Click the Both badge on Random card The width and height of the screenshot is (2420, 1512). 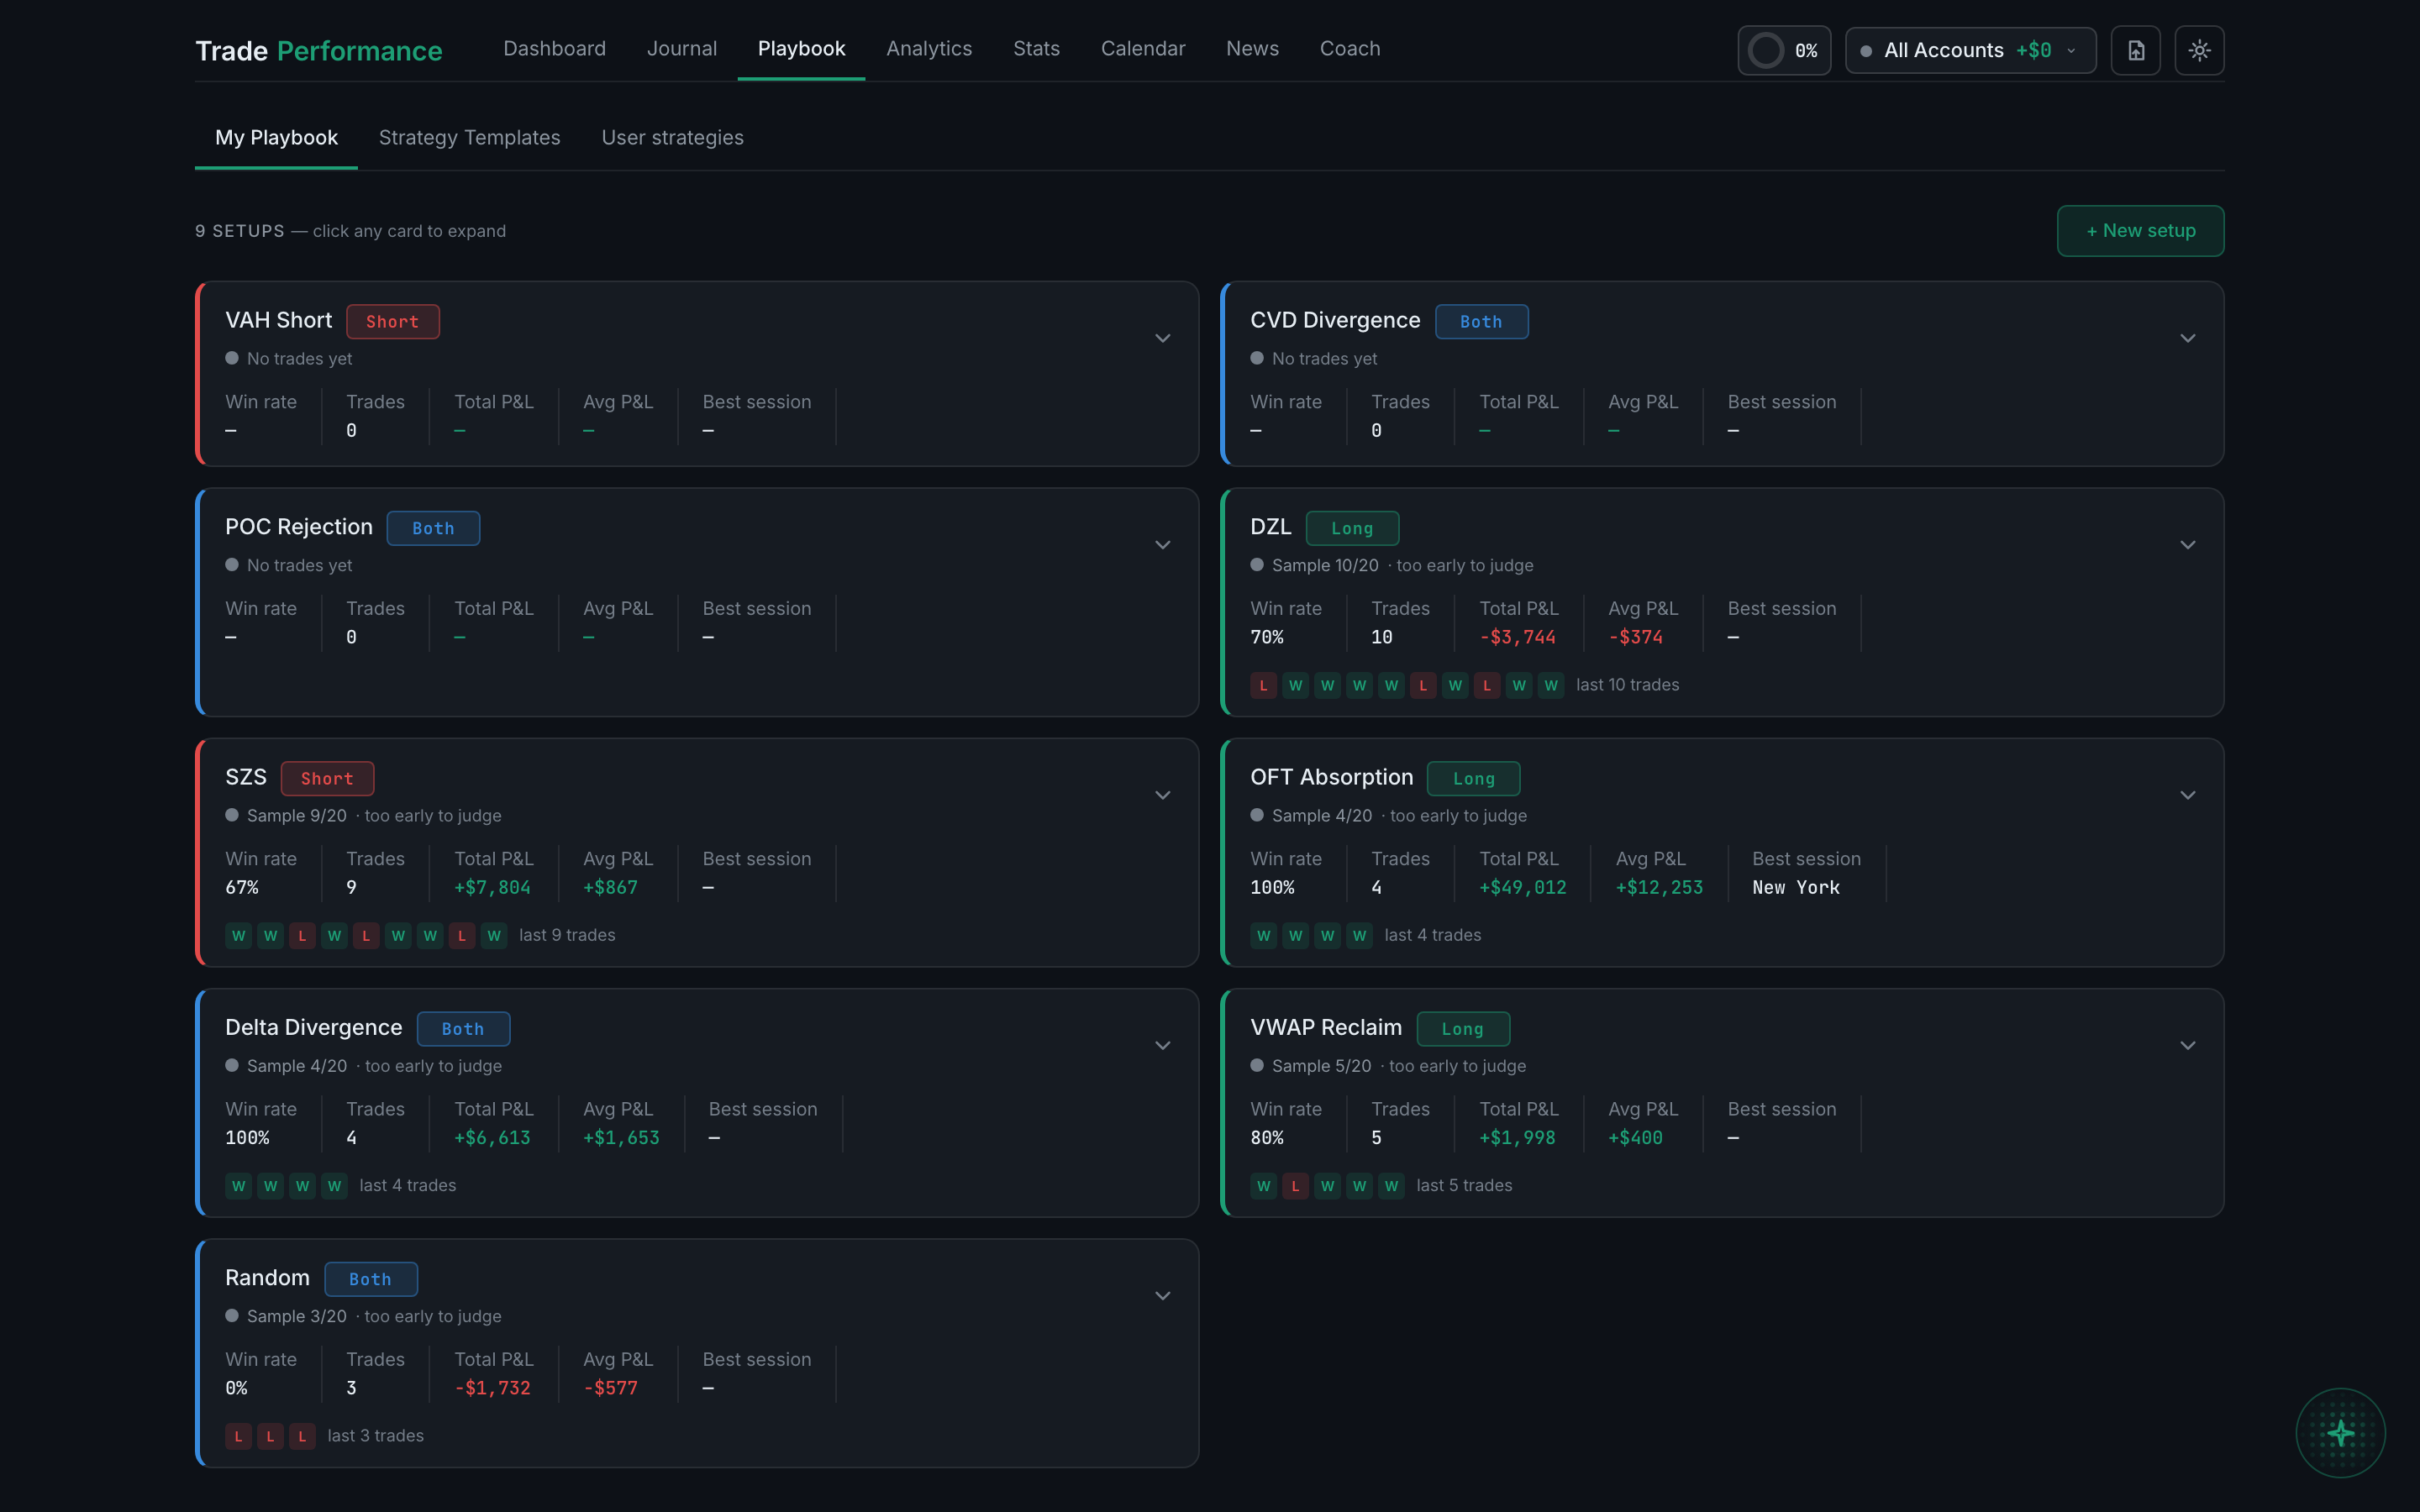(x=370, y=1279)
